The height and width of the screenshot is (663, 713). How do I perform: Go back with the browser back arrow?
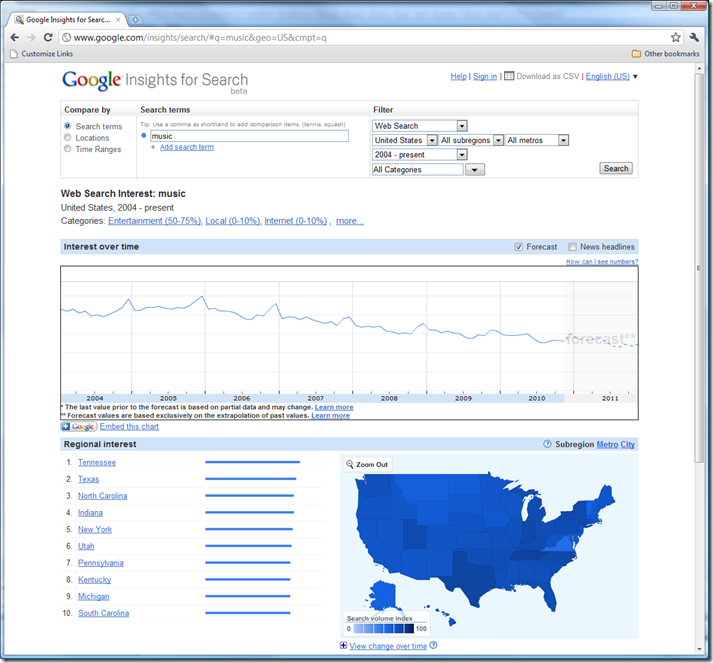tap(15, 37)
